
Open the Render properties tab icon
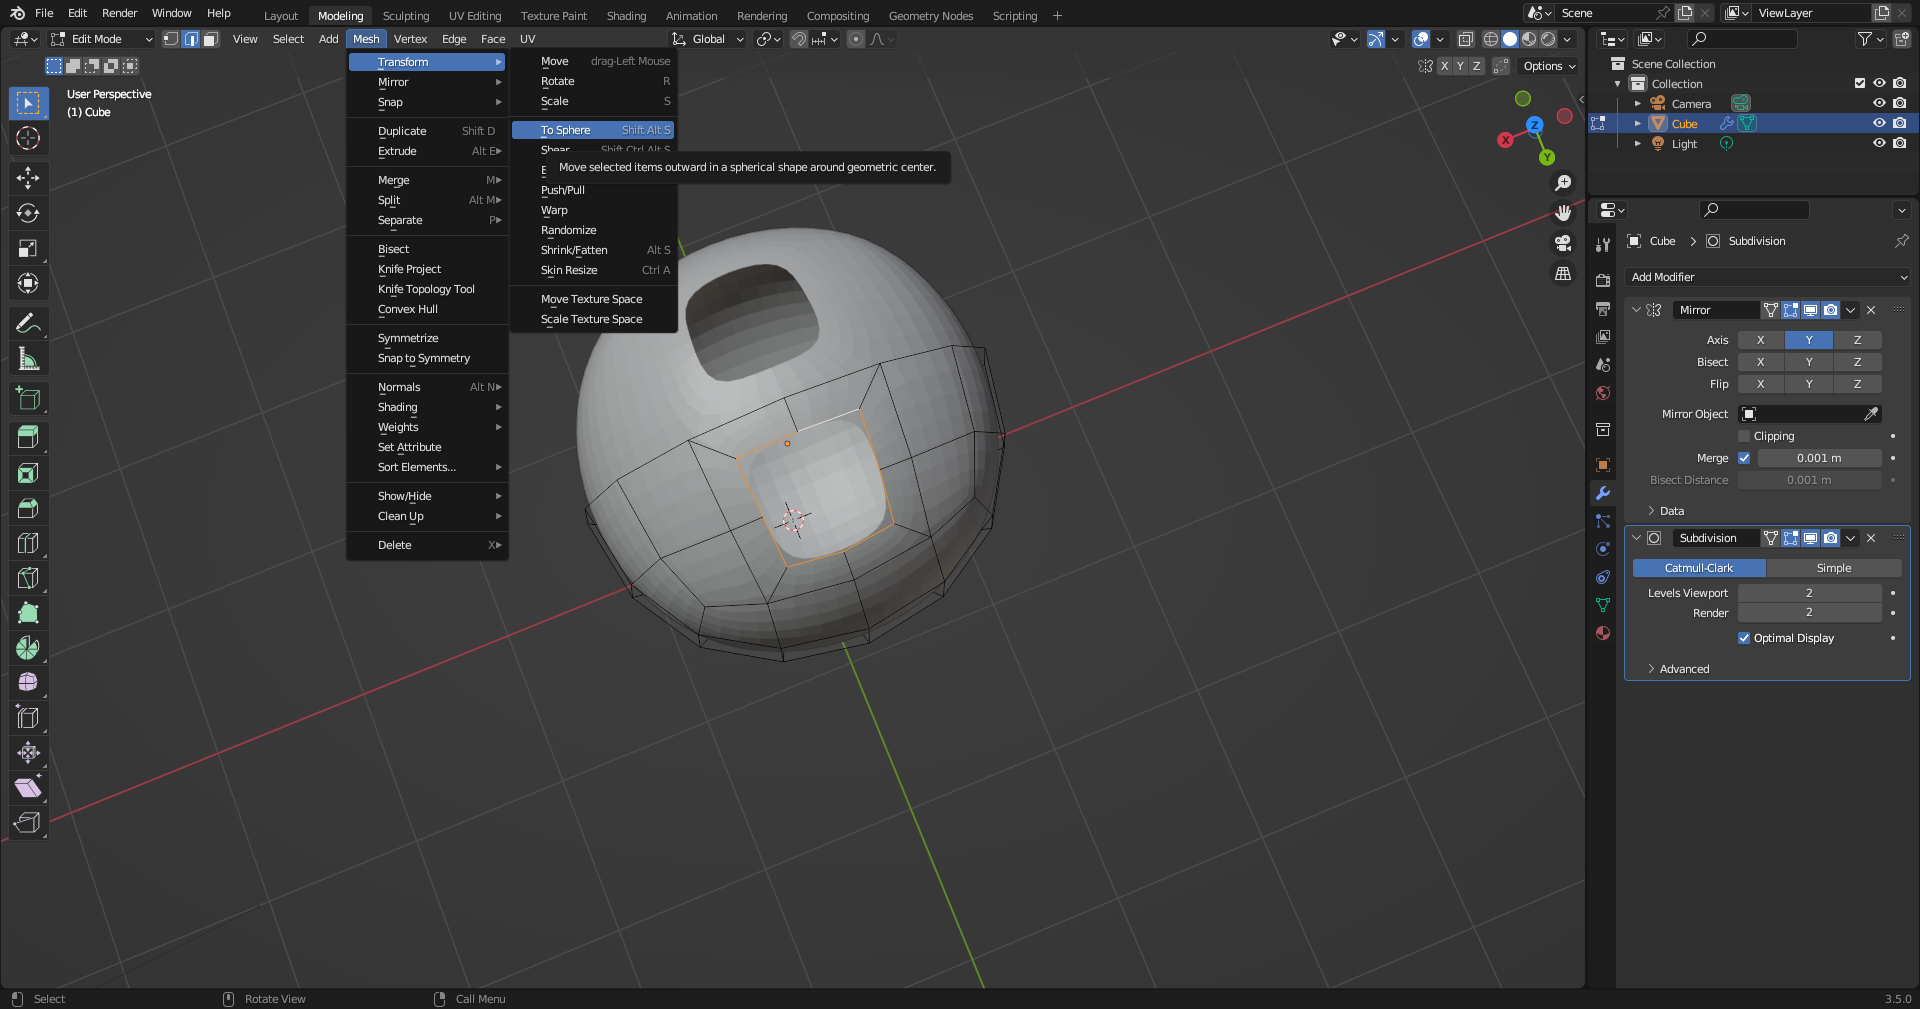(1603, 280)
